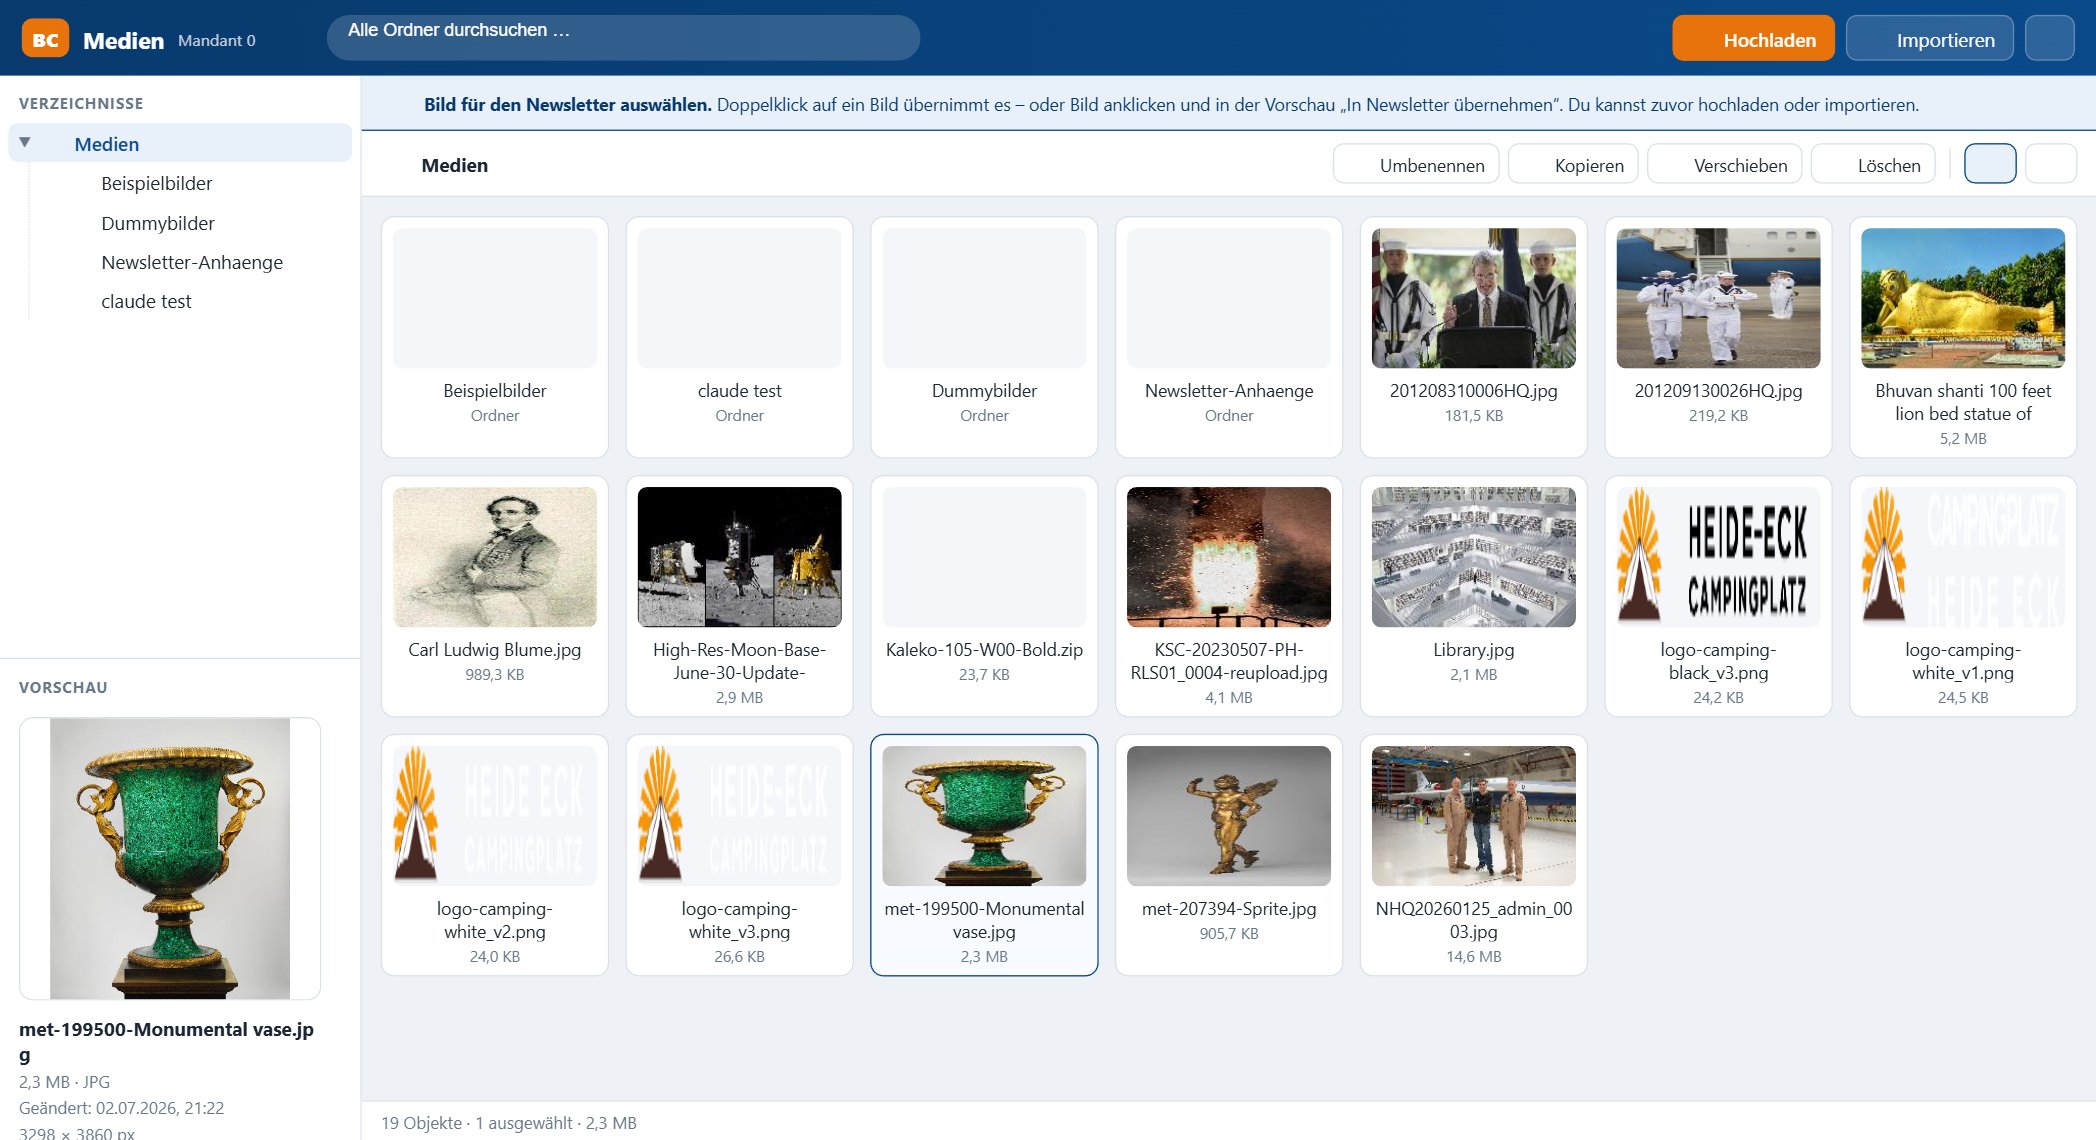This screenshot has width=2096, height=1140.
Task: Select the Kaleko-105-W00-Bold.zip file card
Action: [984, 596]
